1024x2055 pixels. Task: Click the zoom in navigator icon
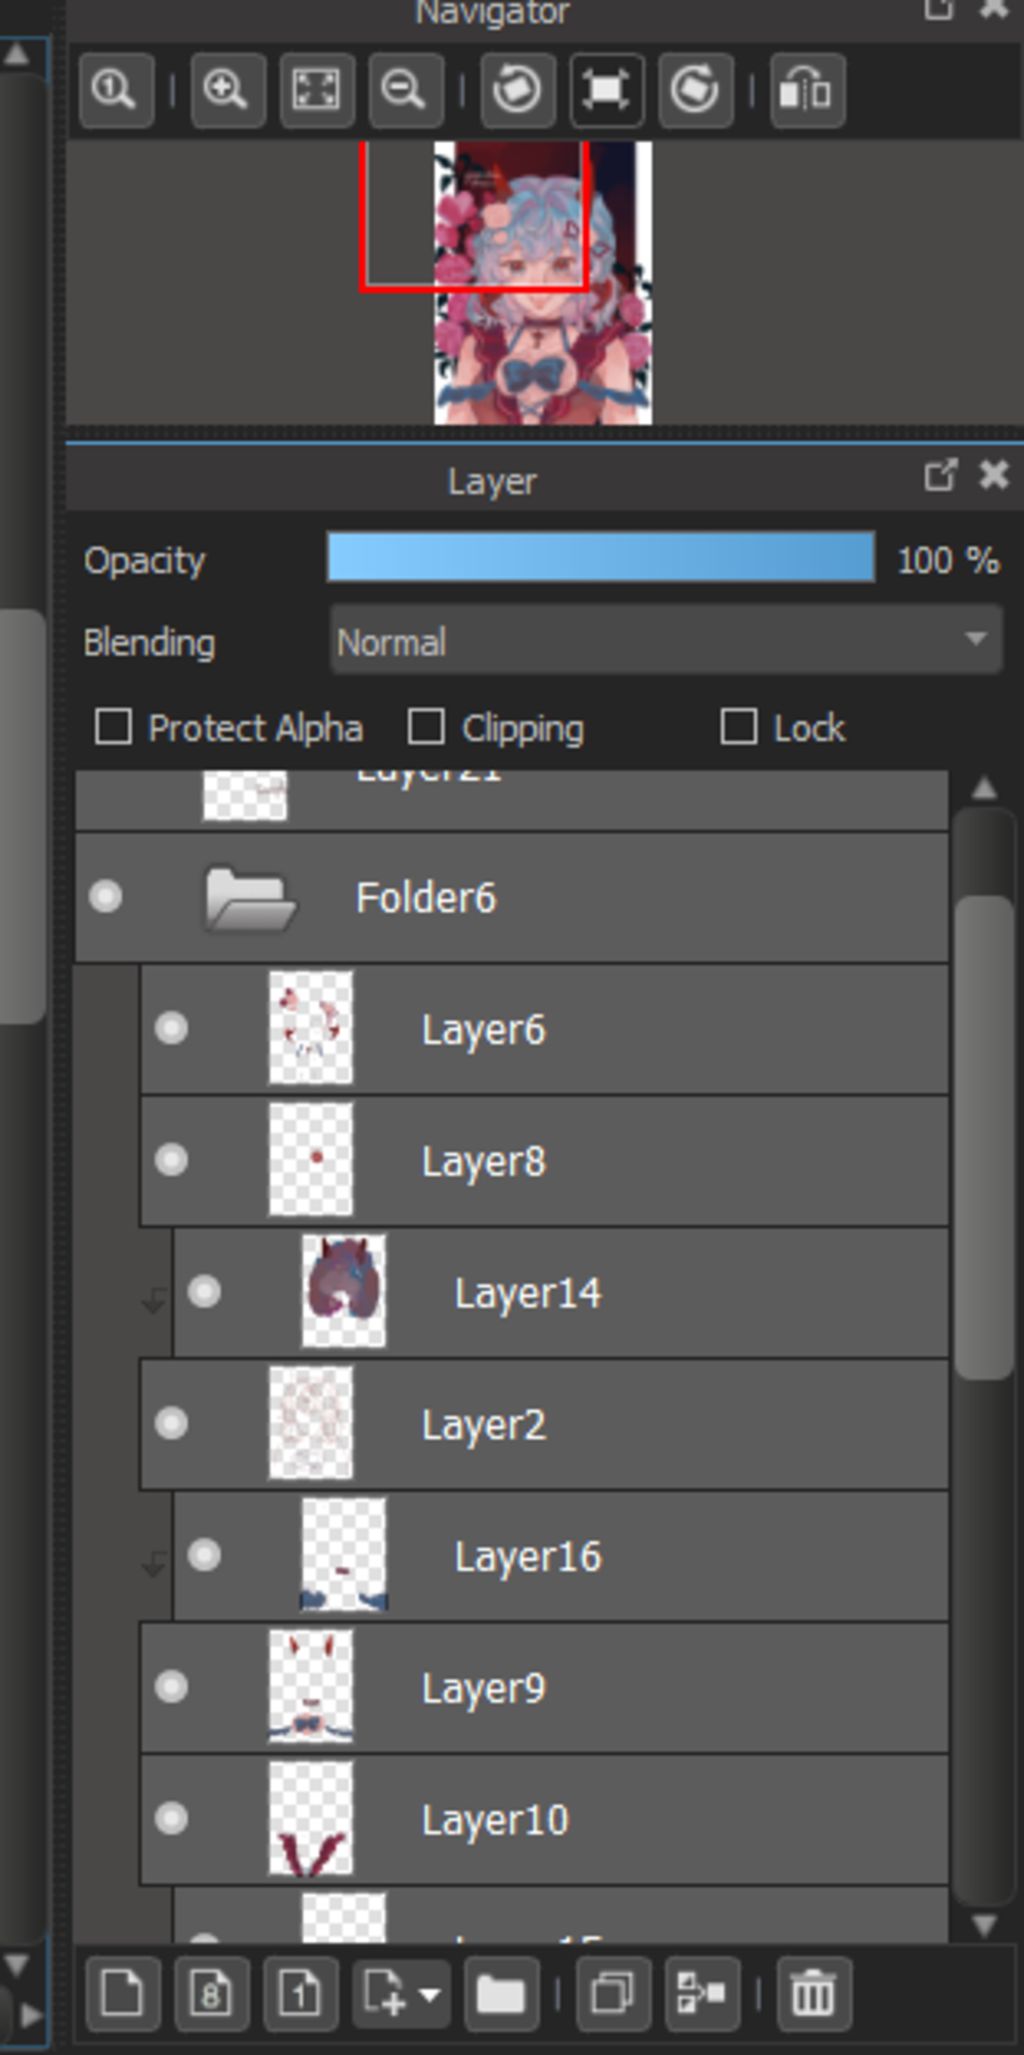click(x=227, y=91)
